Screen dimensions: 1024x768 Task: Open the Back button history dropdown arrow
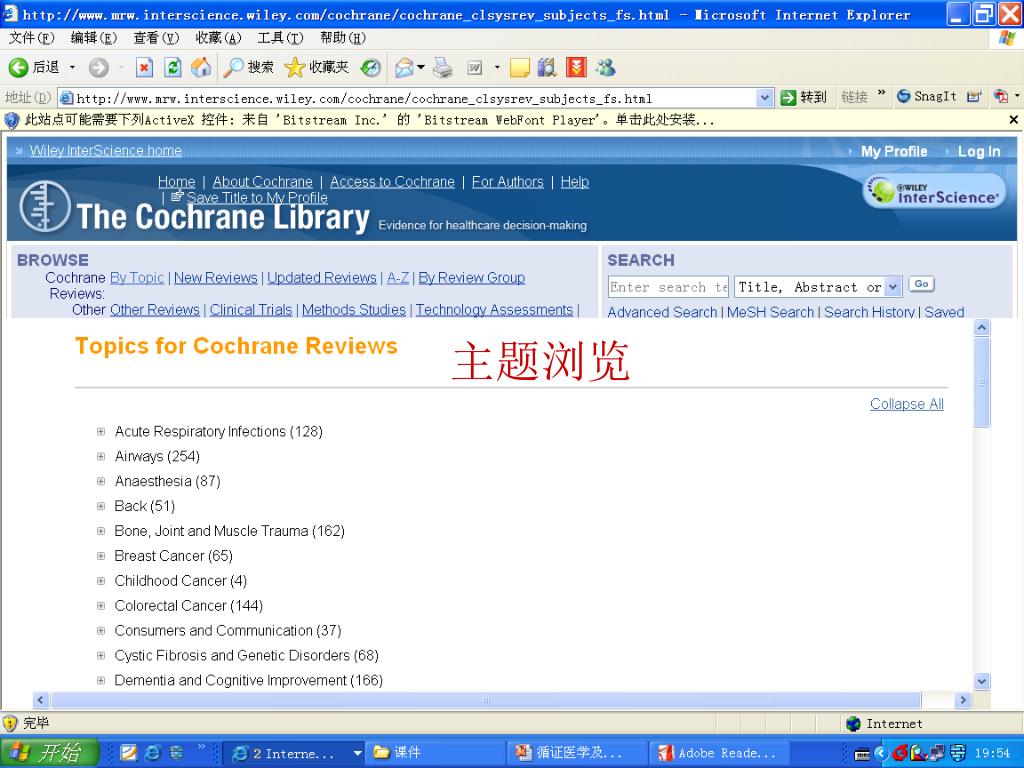[72, 67]
